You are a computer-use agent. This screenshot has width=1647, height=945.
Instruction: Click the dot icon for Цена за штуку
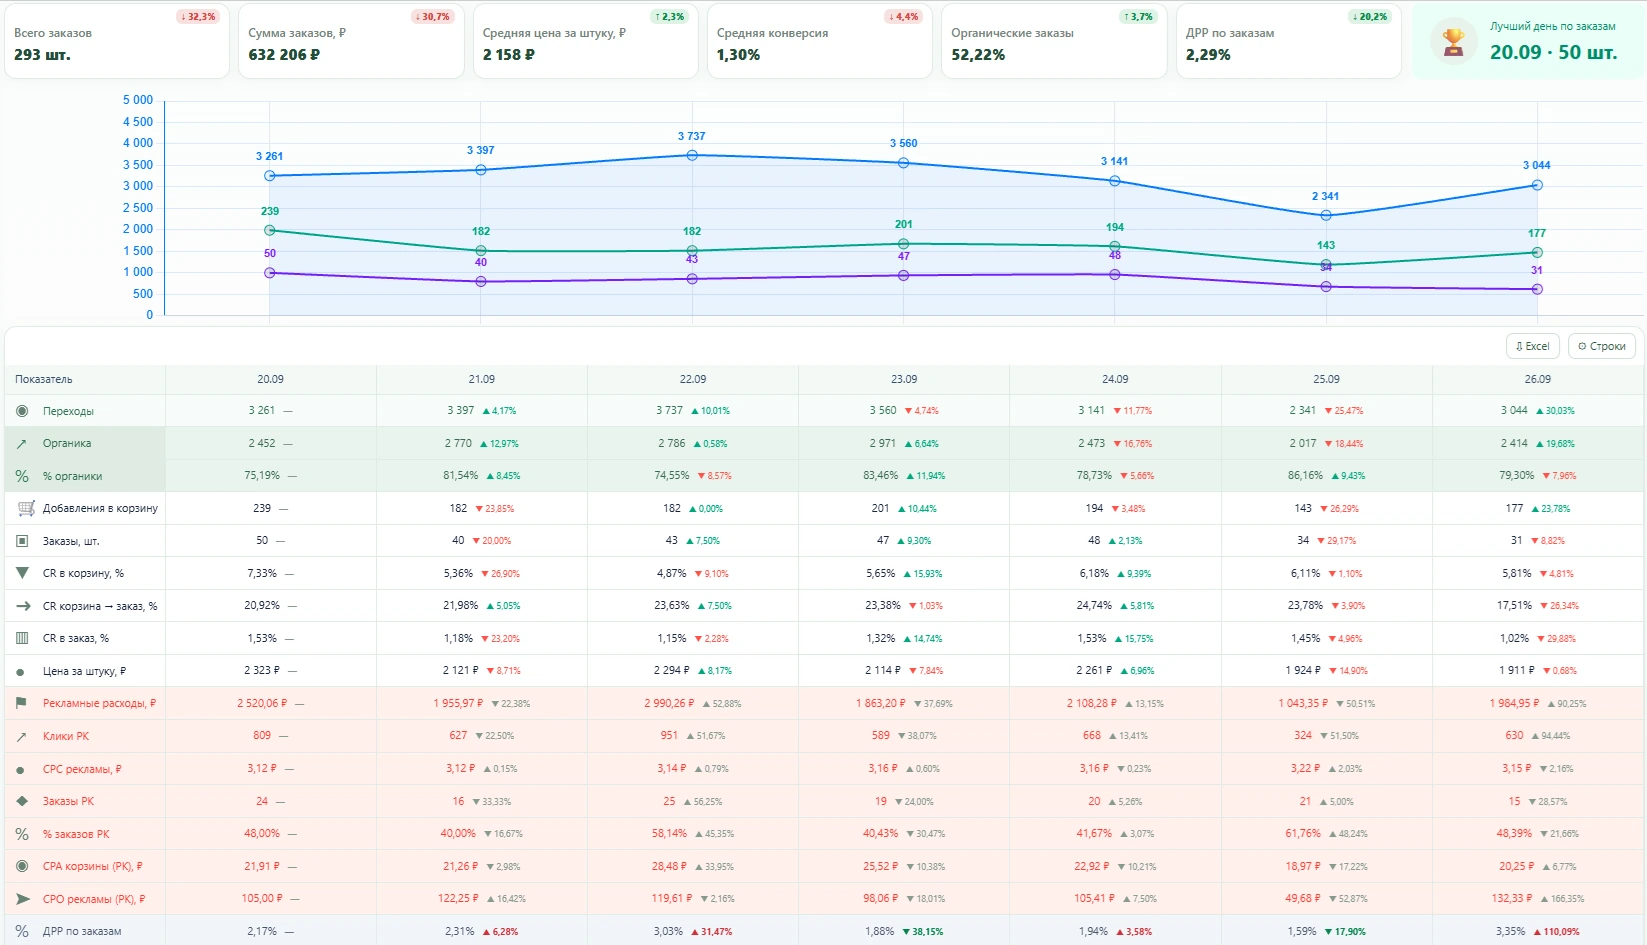click(x=20, y=672)
